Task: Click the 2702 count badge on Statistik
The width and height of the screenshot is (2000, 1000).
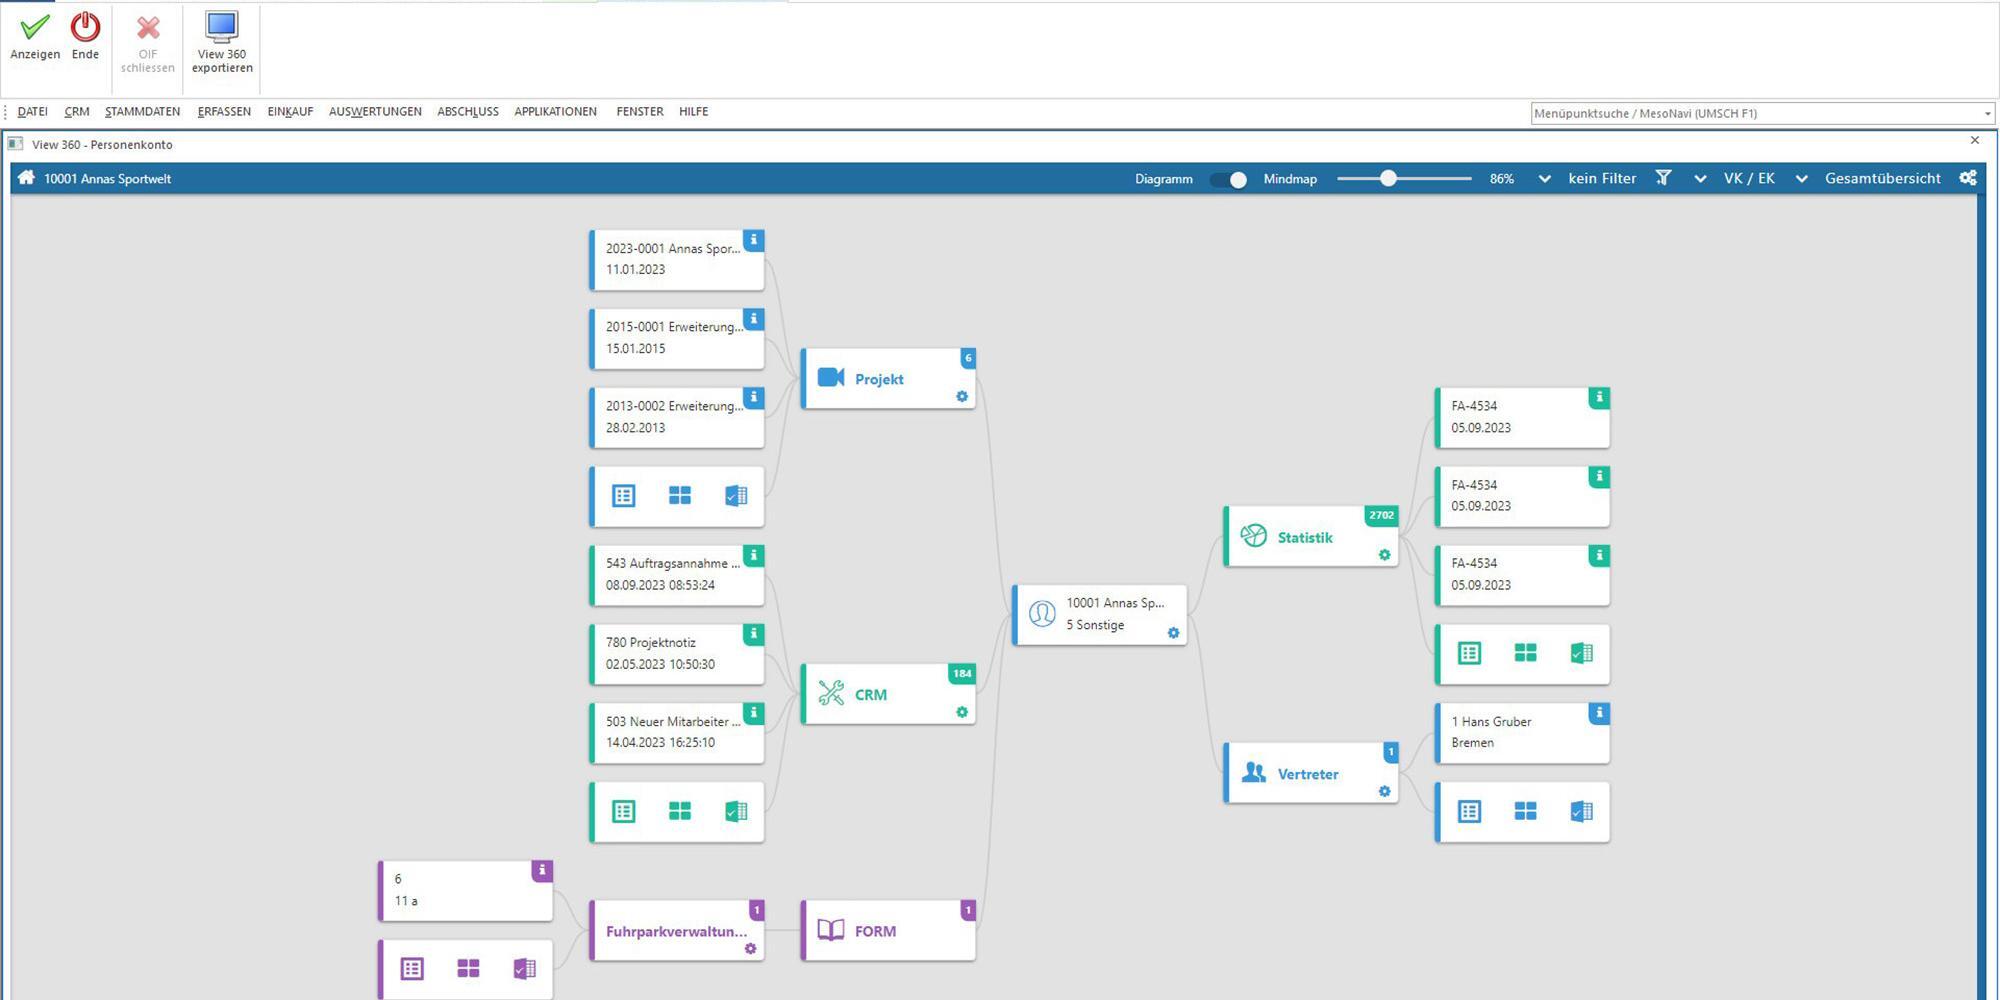Action: click(1382, 516)
